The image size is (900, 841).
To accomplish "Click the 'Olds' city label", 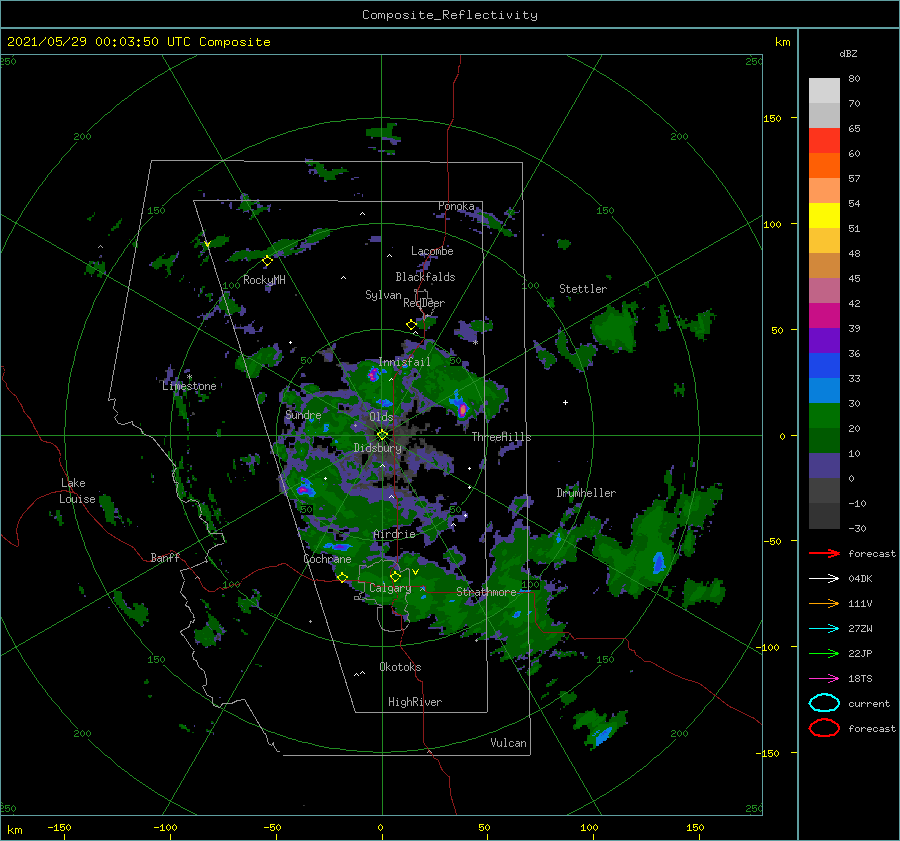I will click(x=381, y=417).
